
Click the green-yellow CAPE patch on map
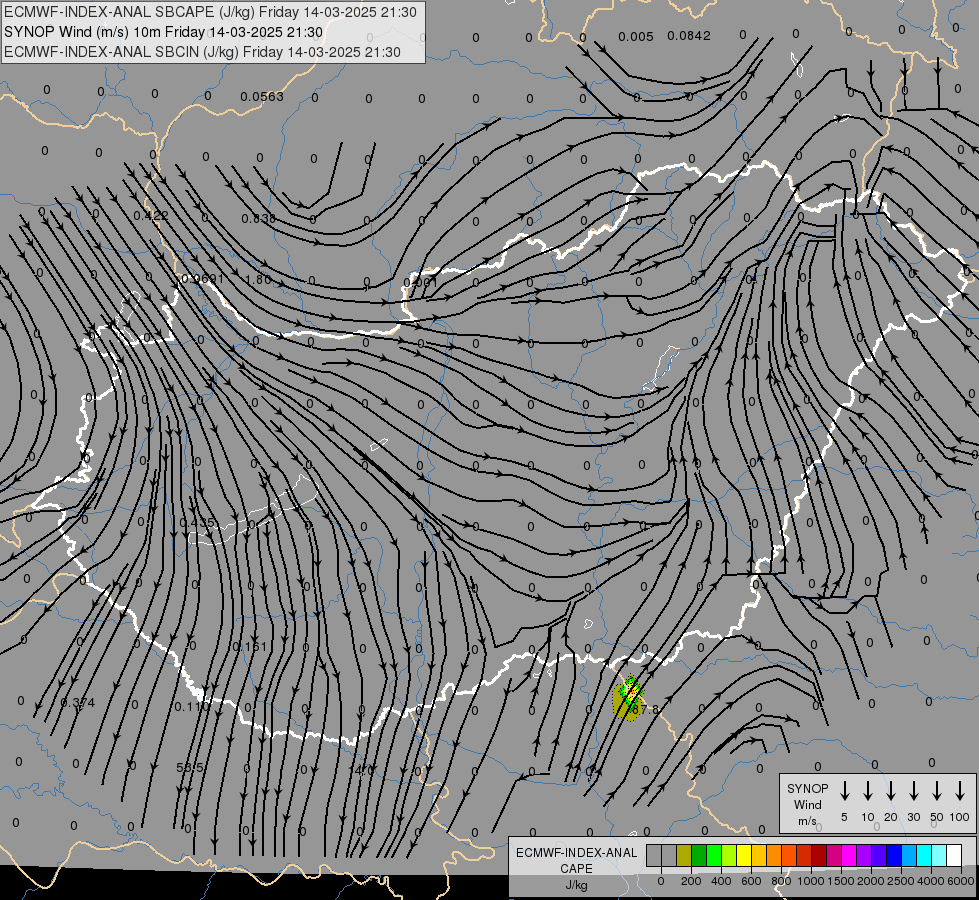[x=628, y=698]
